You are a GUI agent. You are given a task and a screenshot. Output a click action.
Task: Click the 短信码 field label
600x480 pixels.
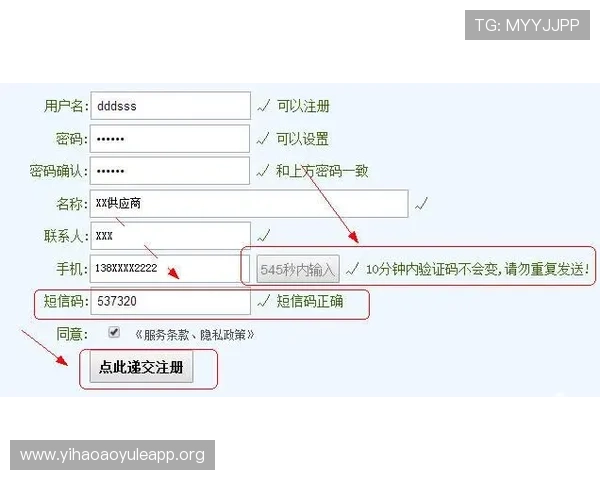point(66,301)
